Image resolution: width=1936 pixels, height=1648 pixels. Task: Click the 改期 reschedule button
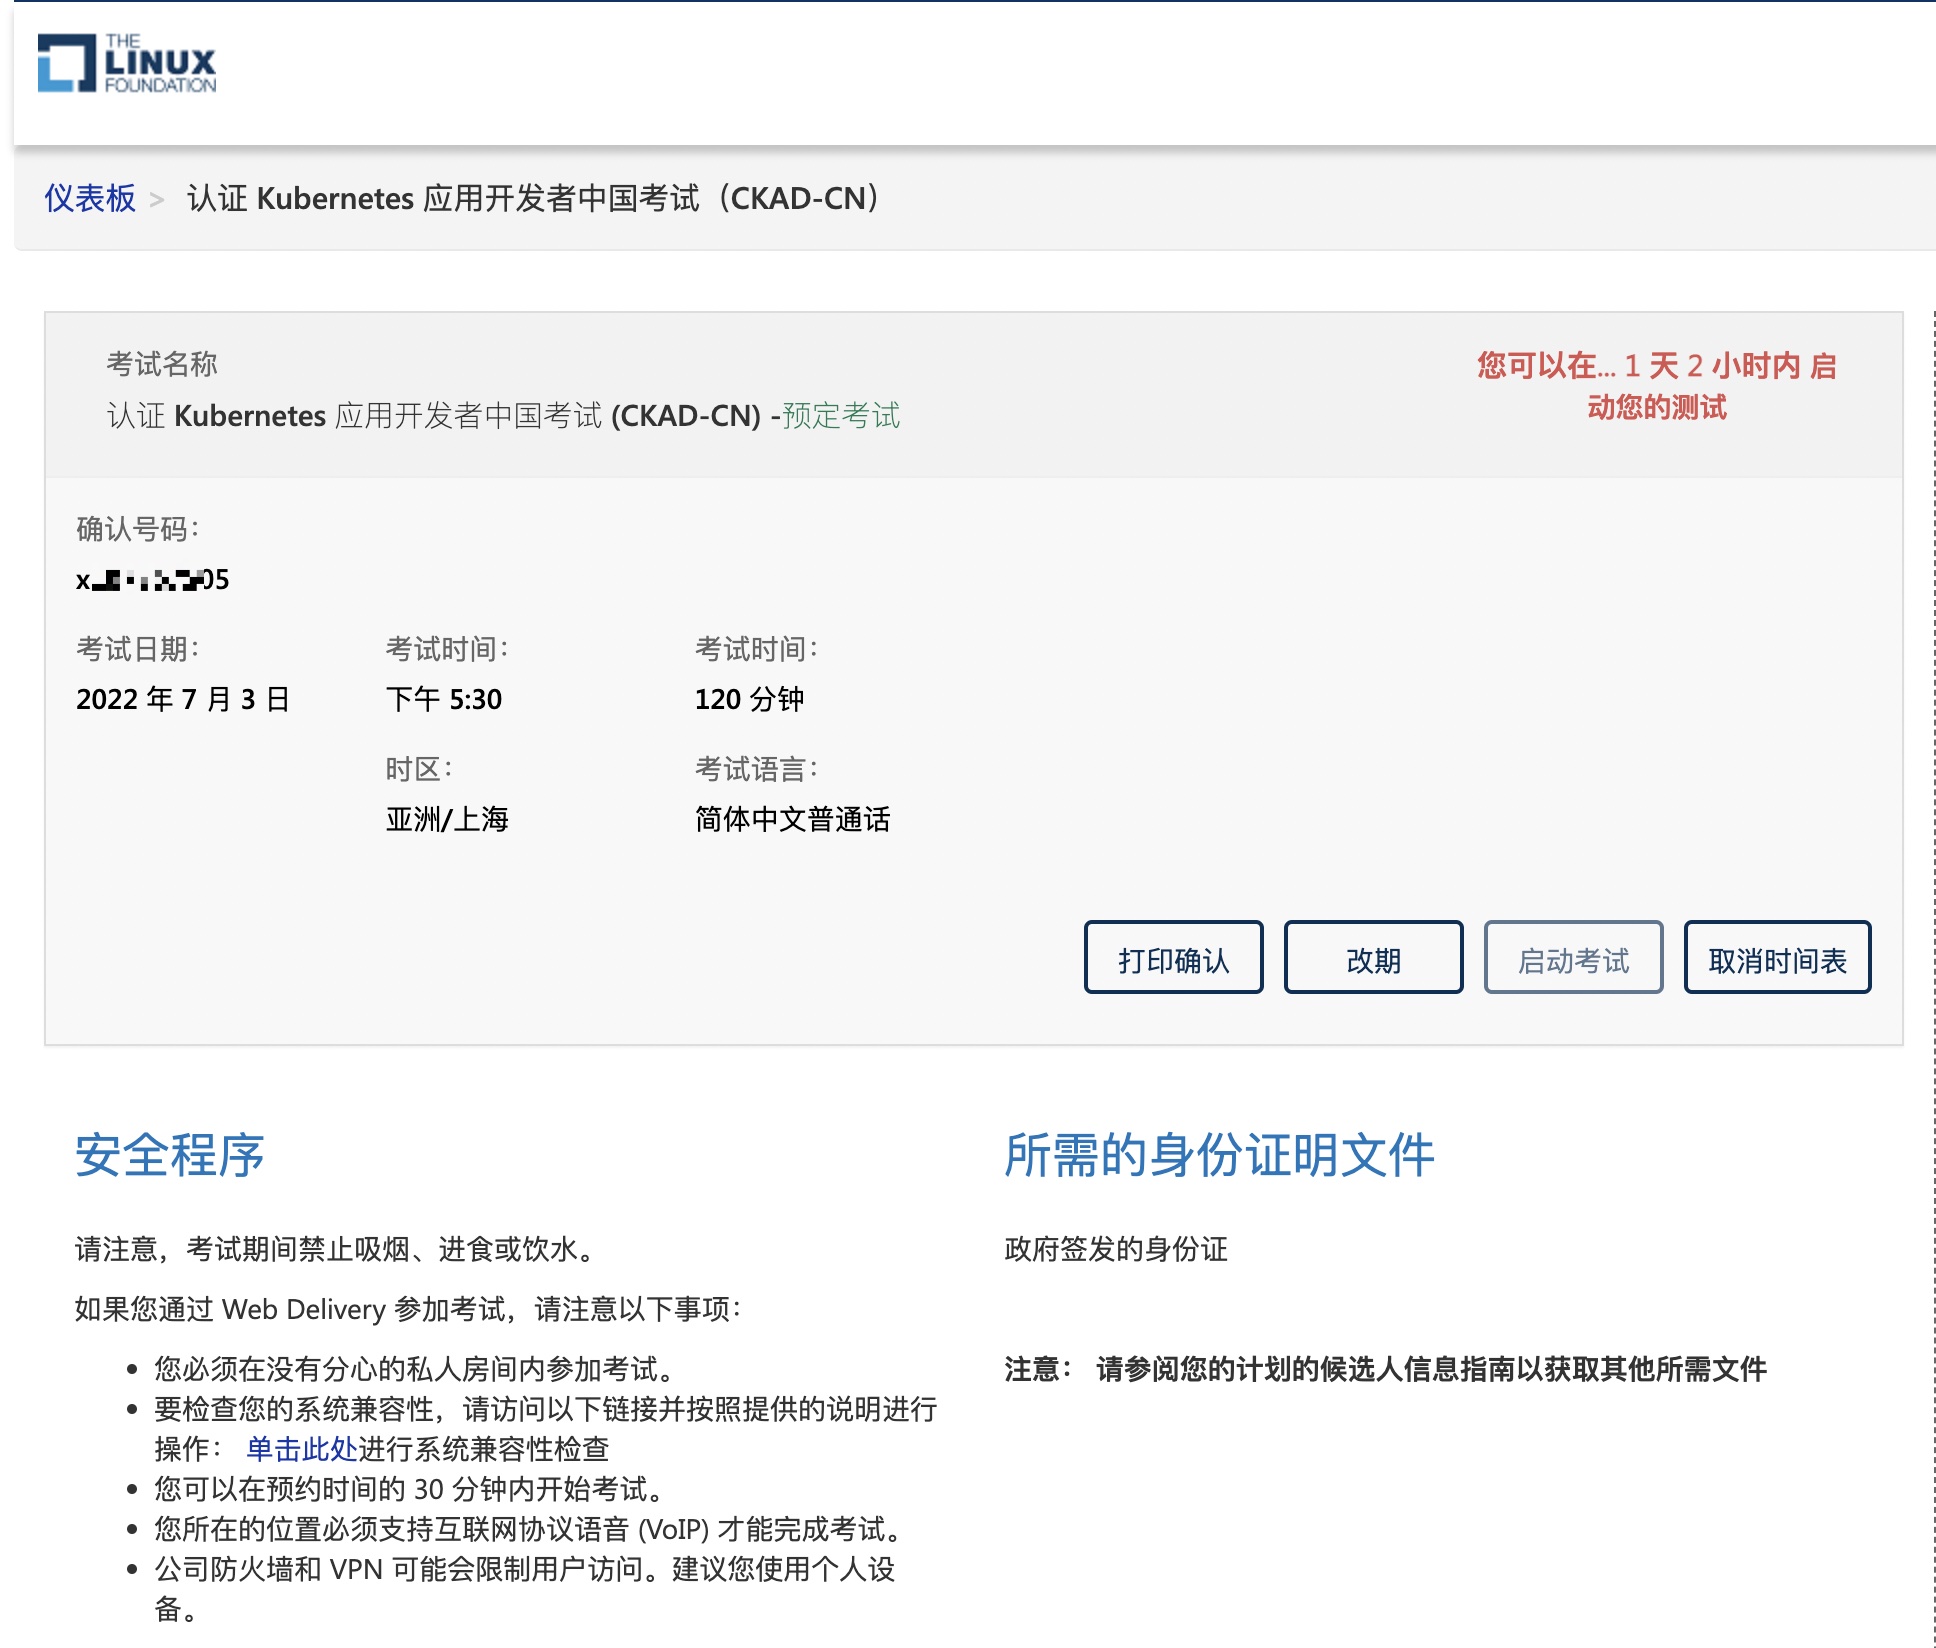(1373, 958)
